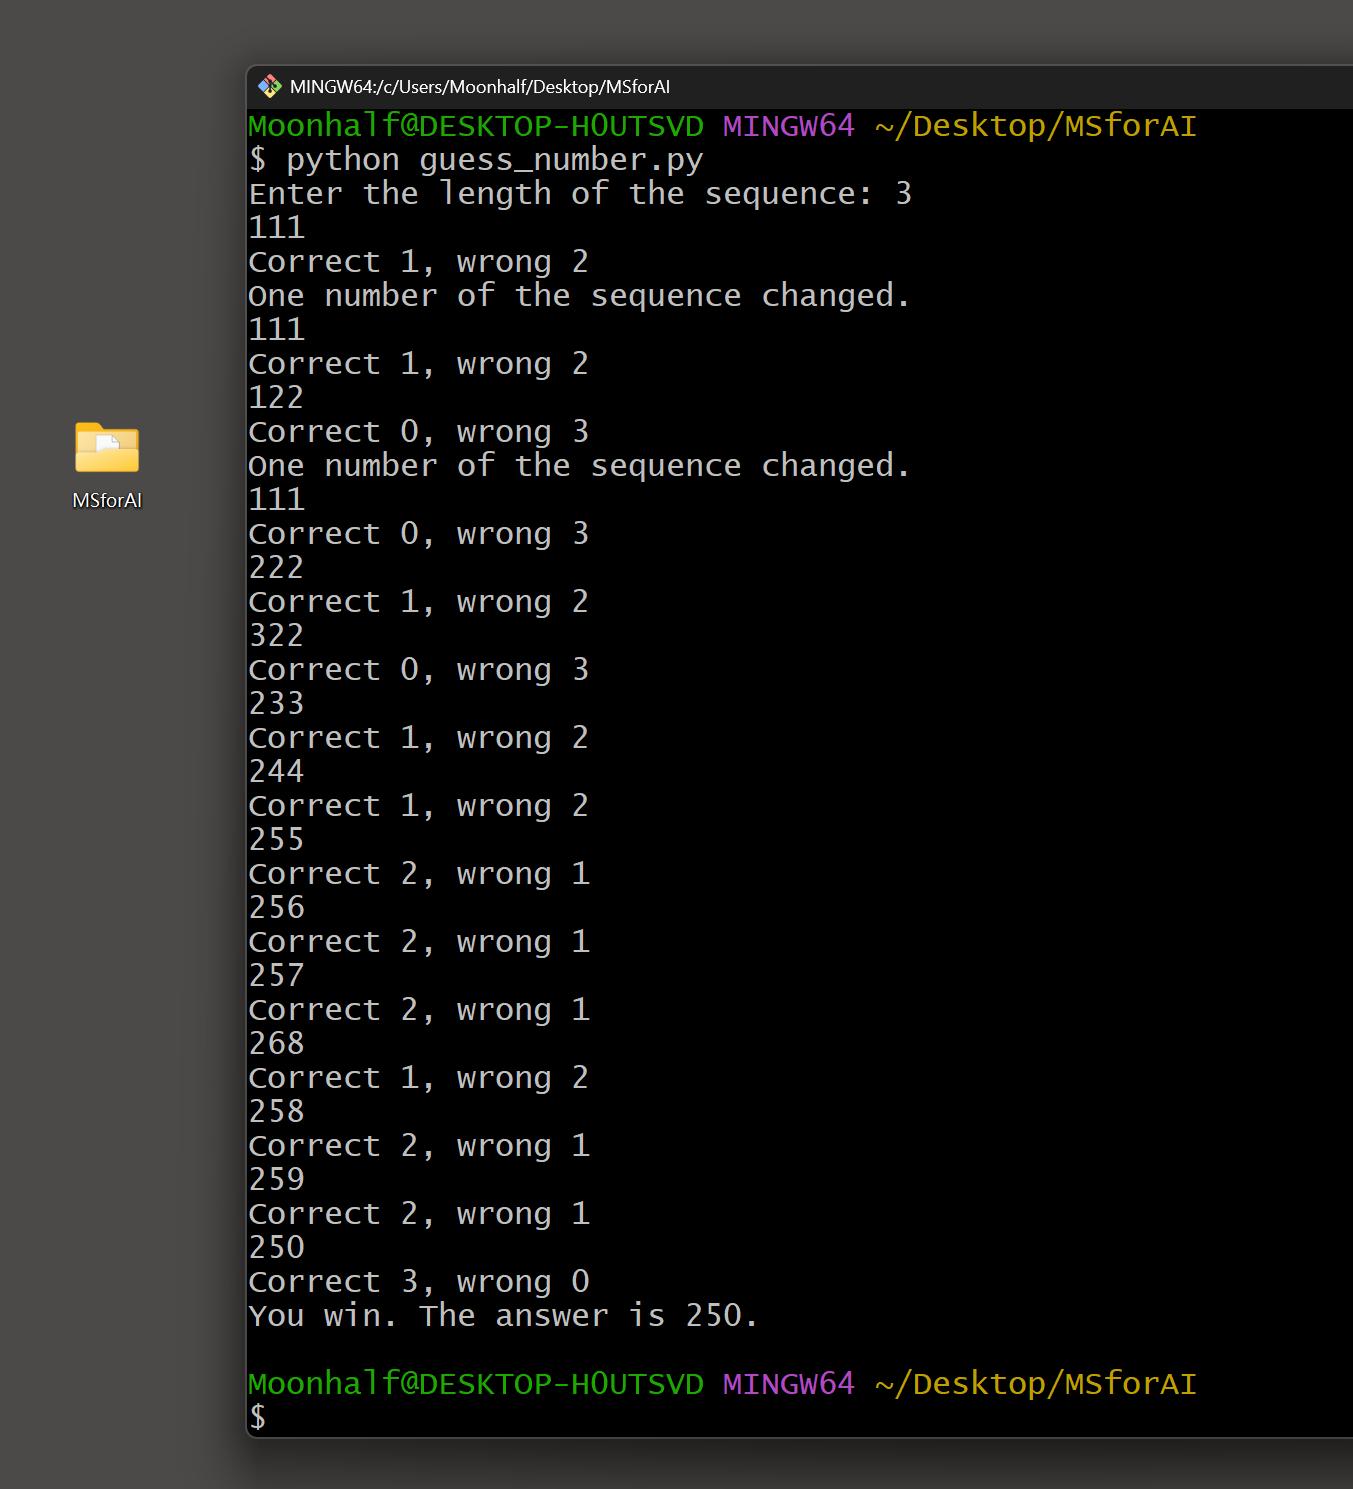
Task: Click the guess line '244'
Action: (x=277, y=771)
